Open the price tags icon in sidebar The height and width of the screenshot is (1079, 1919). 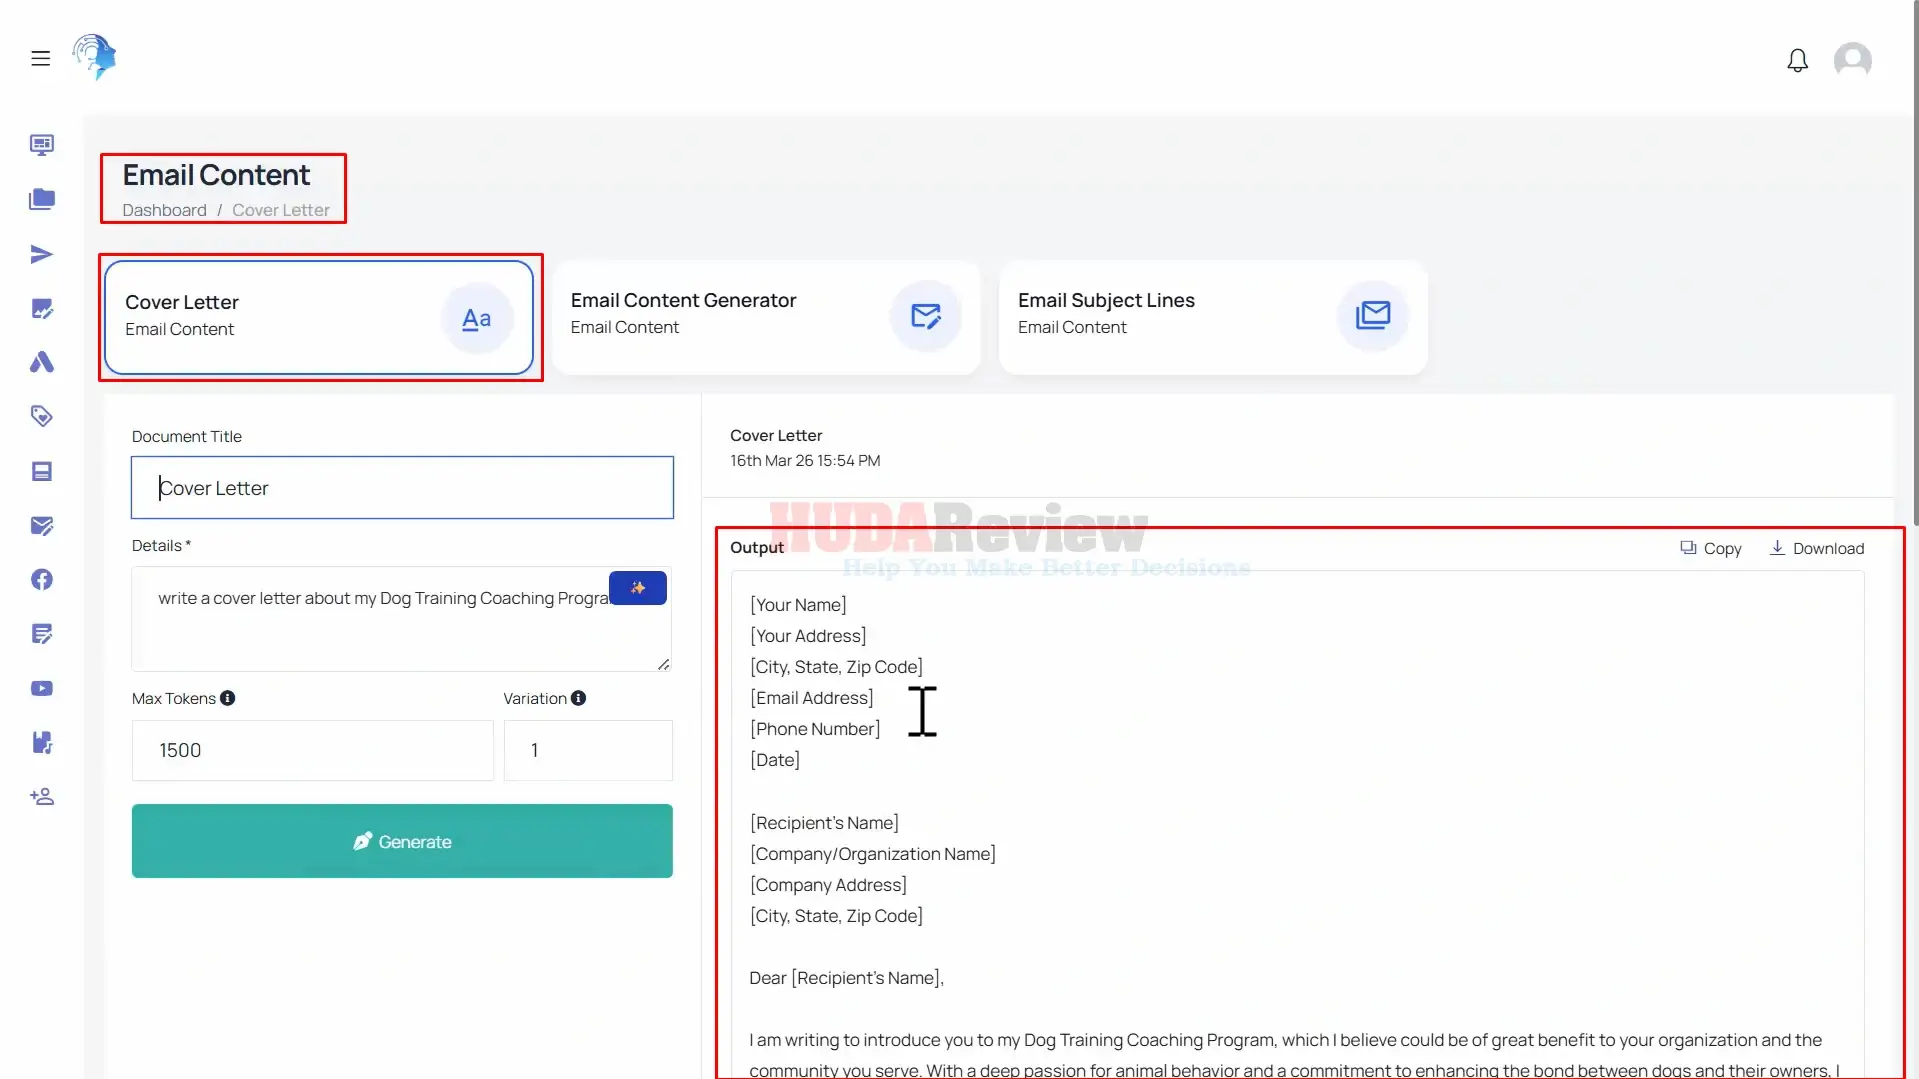42,416
